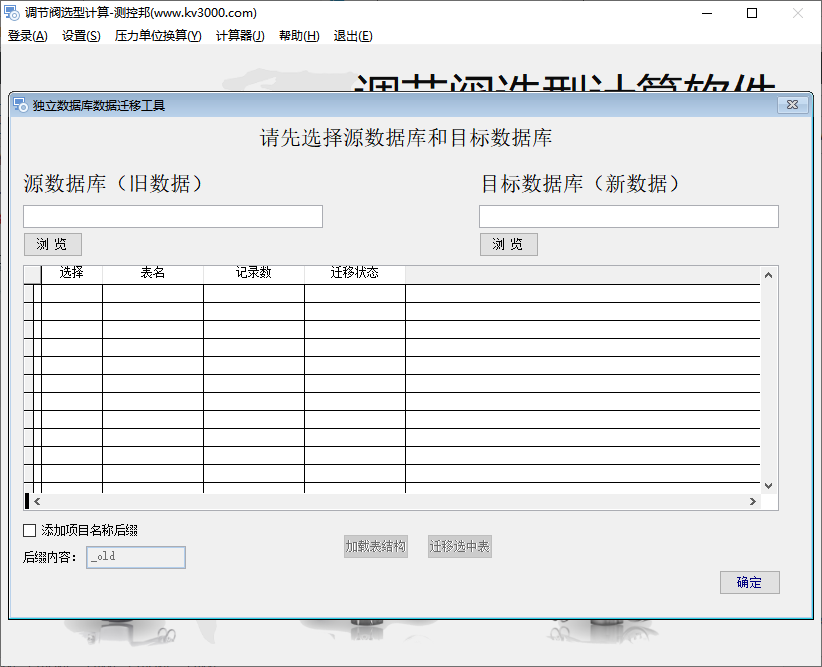Open the 登录(A) menu

tap(27, 36)
